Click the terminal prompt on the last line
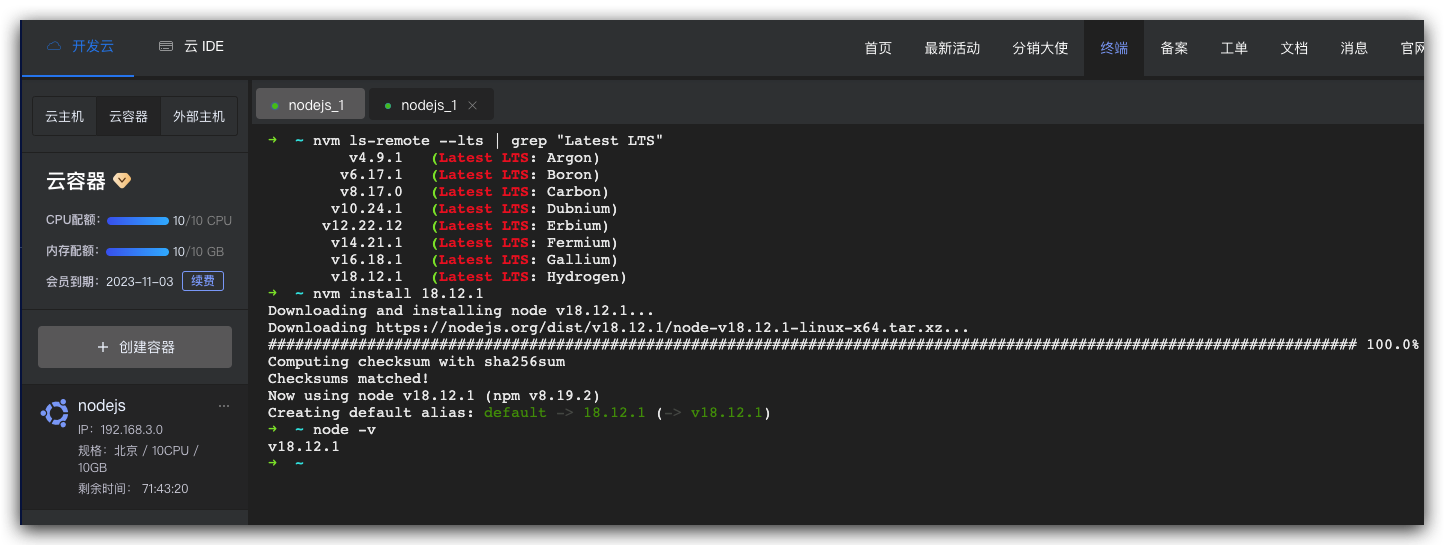The width and height of the screenshot is (1444, 545). (300, 463)
